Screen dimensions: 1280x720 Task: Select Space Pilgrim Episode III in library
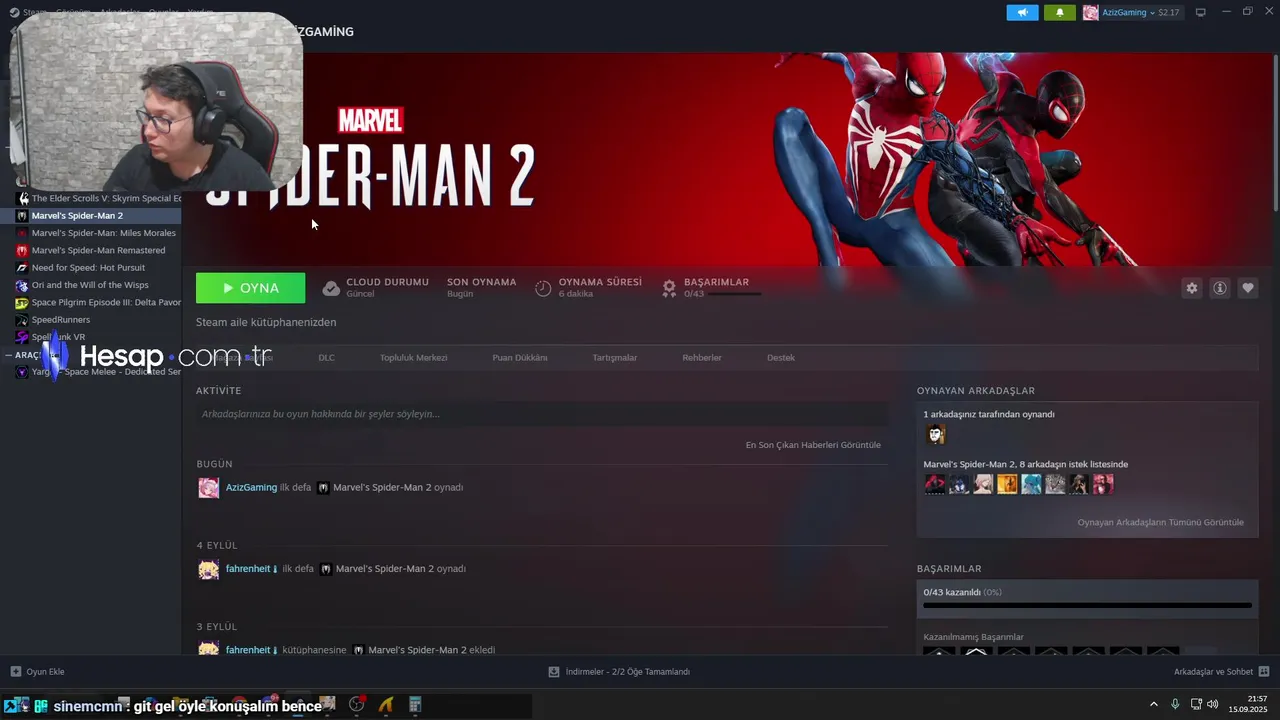pos(98,302)
